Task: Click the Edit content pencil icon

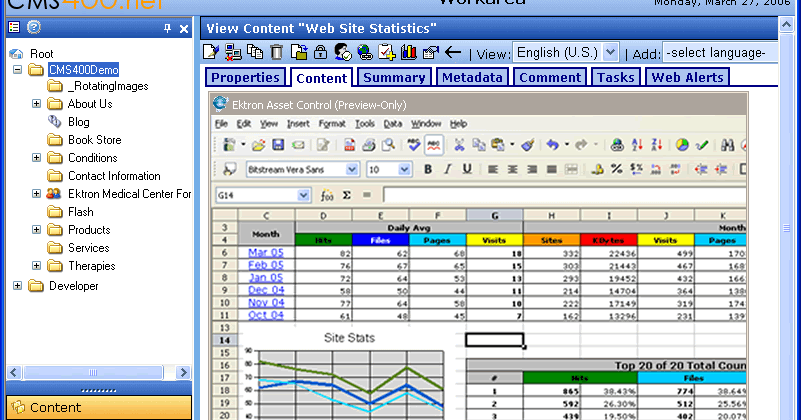Action: point(210,52)
